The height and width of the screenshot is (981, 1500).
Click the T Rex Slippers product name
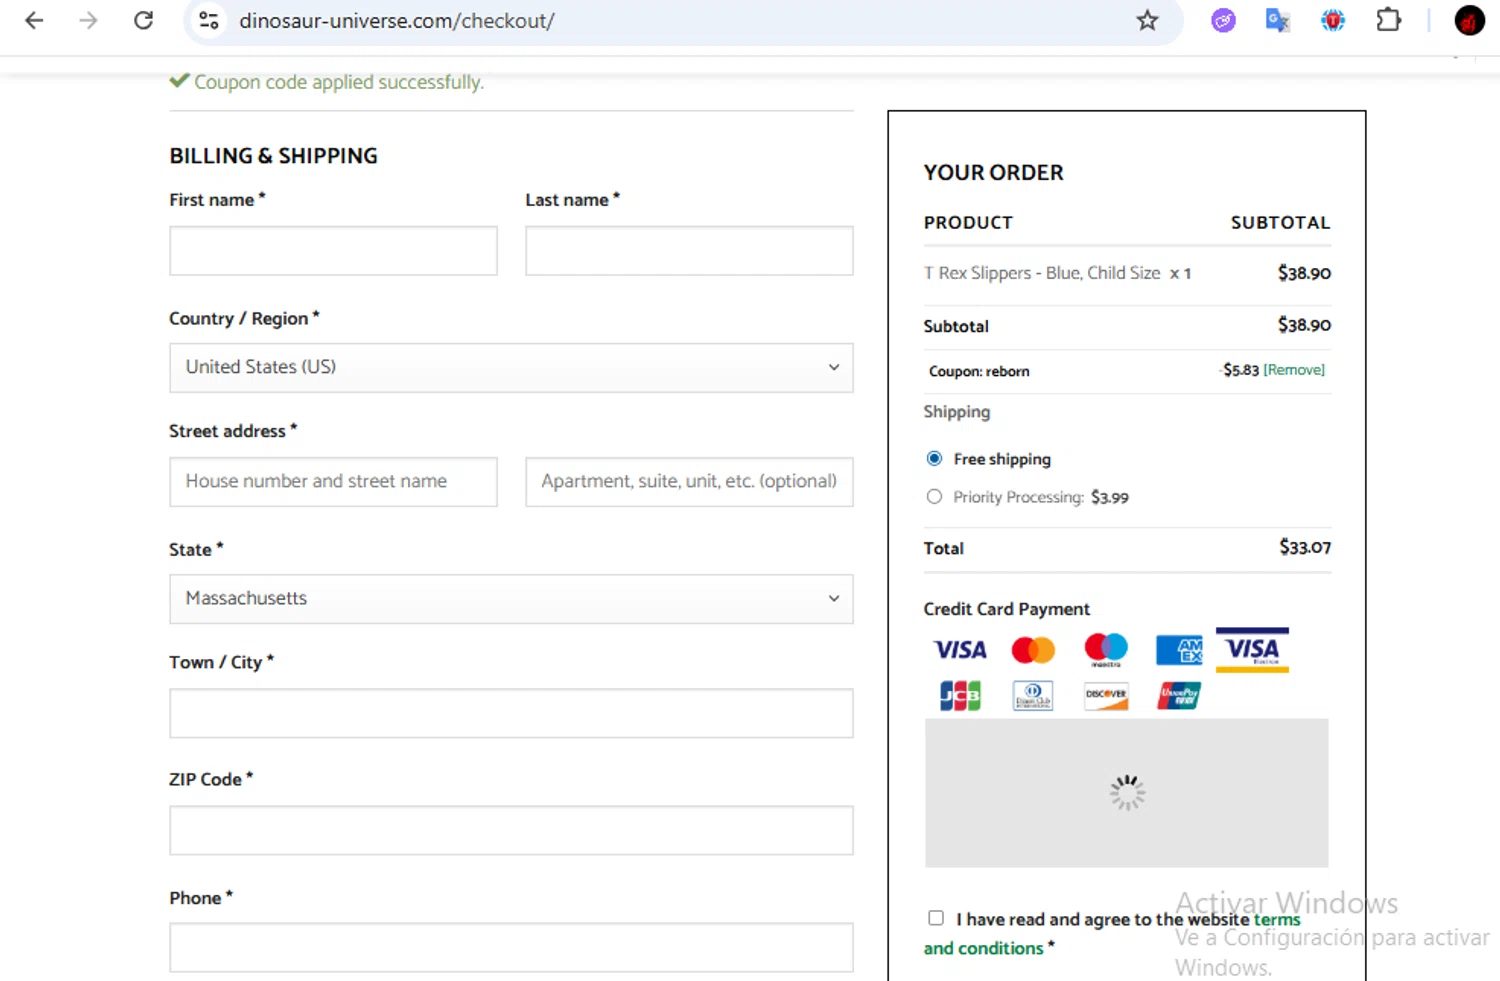(x=1042, y=273)
